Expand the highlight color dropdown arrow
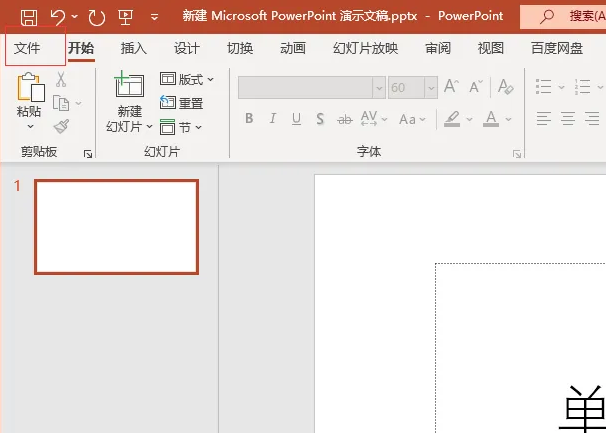The height and width of the screenshot is (433, 606). click(x=469, y=119)
